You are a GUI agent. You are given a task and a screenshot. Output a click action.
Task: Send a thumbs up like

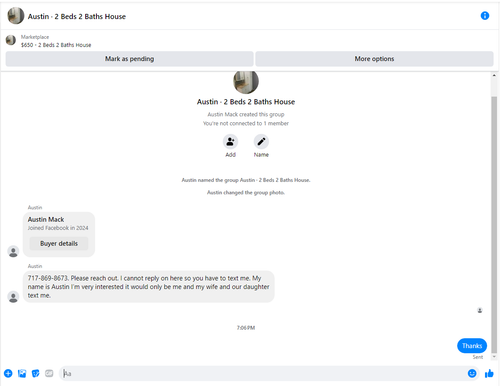[489, 373]
